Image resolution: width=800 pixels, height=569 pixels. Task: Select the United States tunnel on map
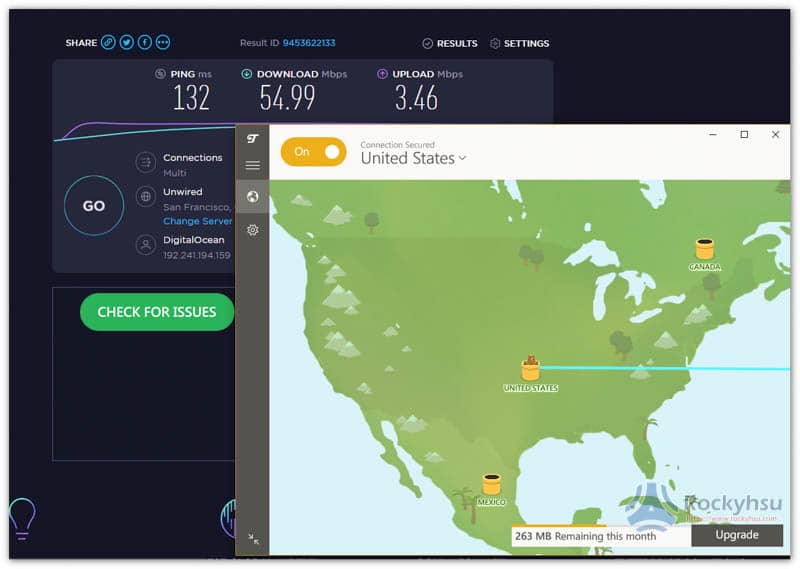[531, 373]
